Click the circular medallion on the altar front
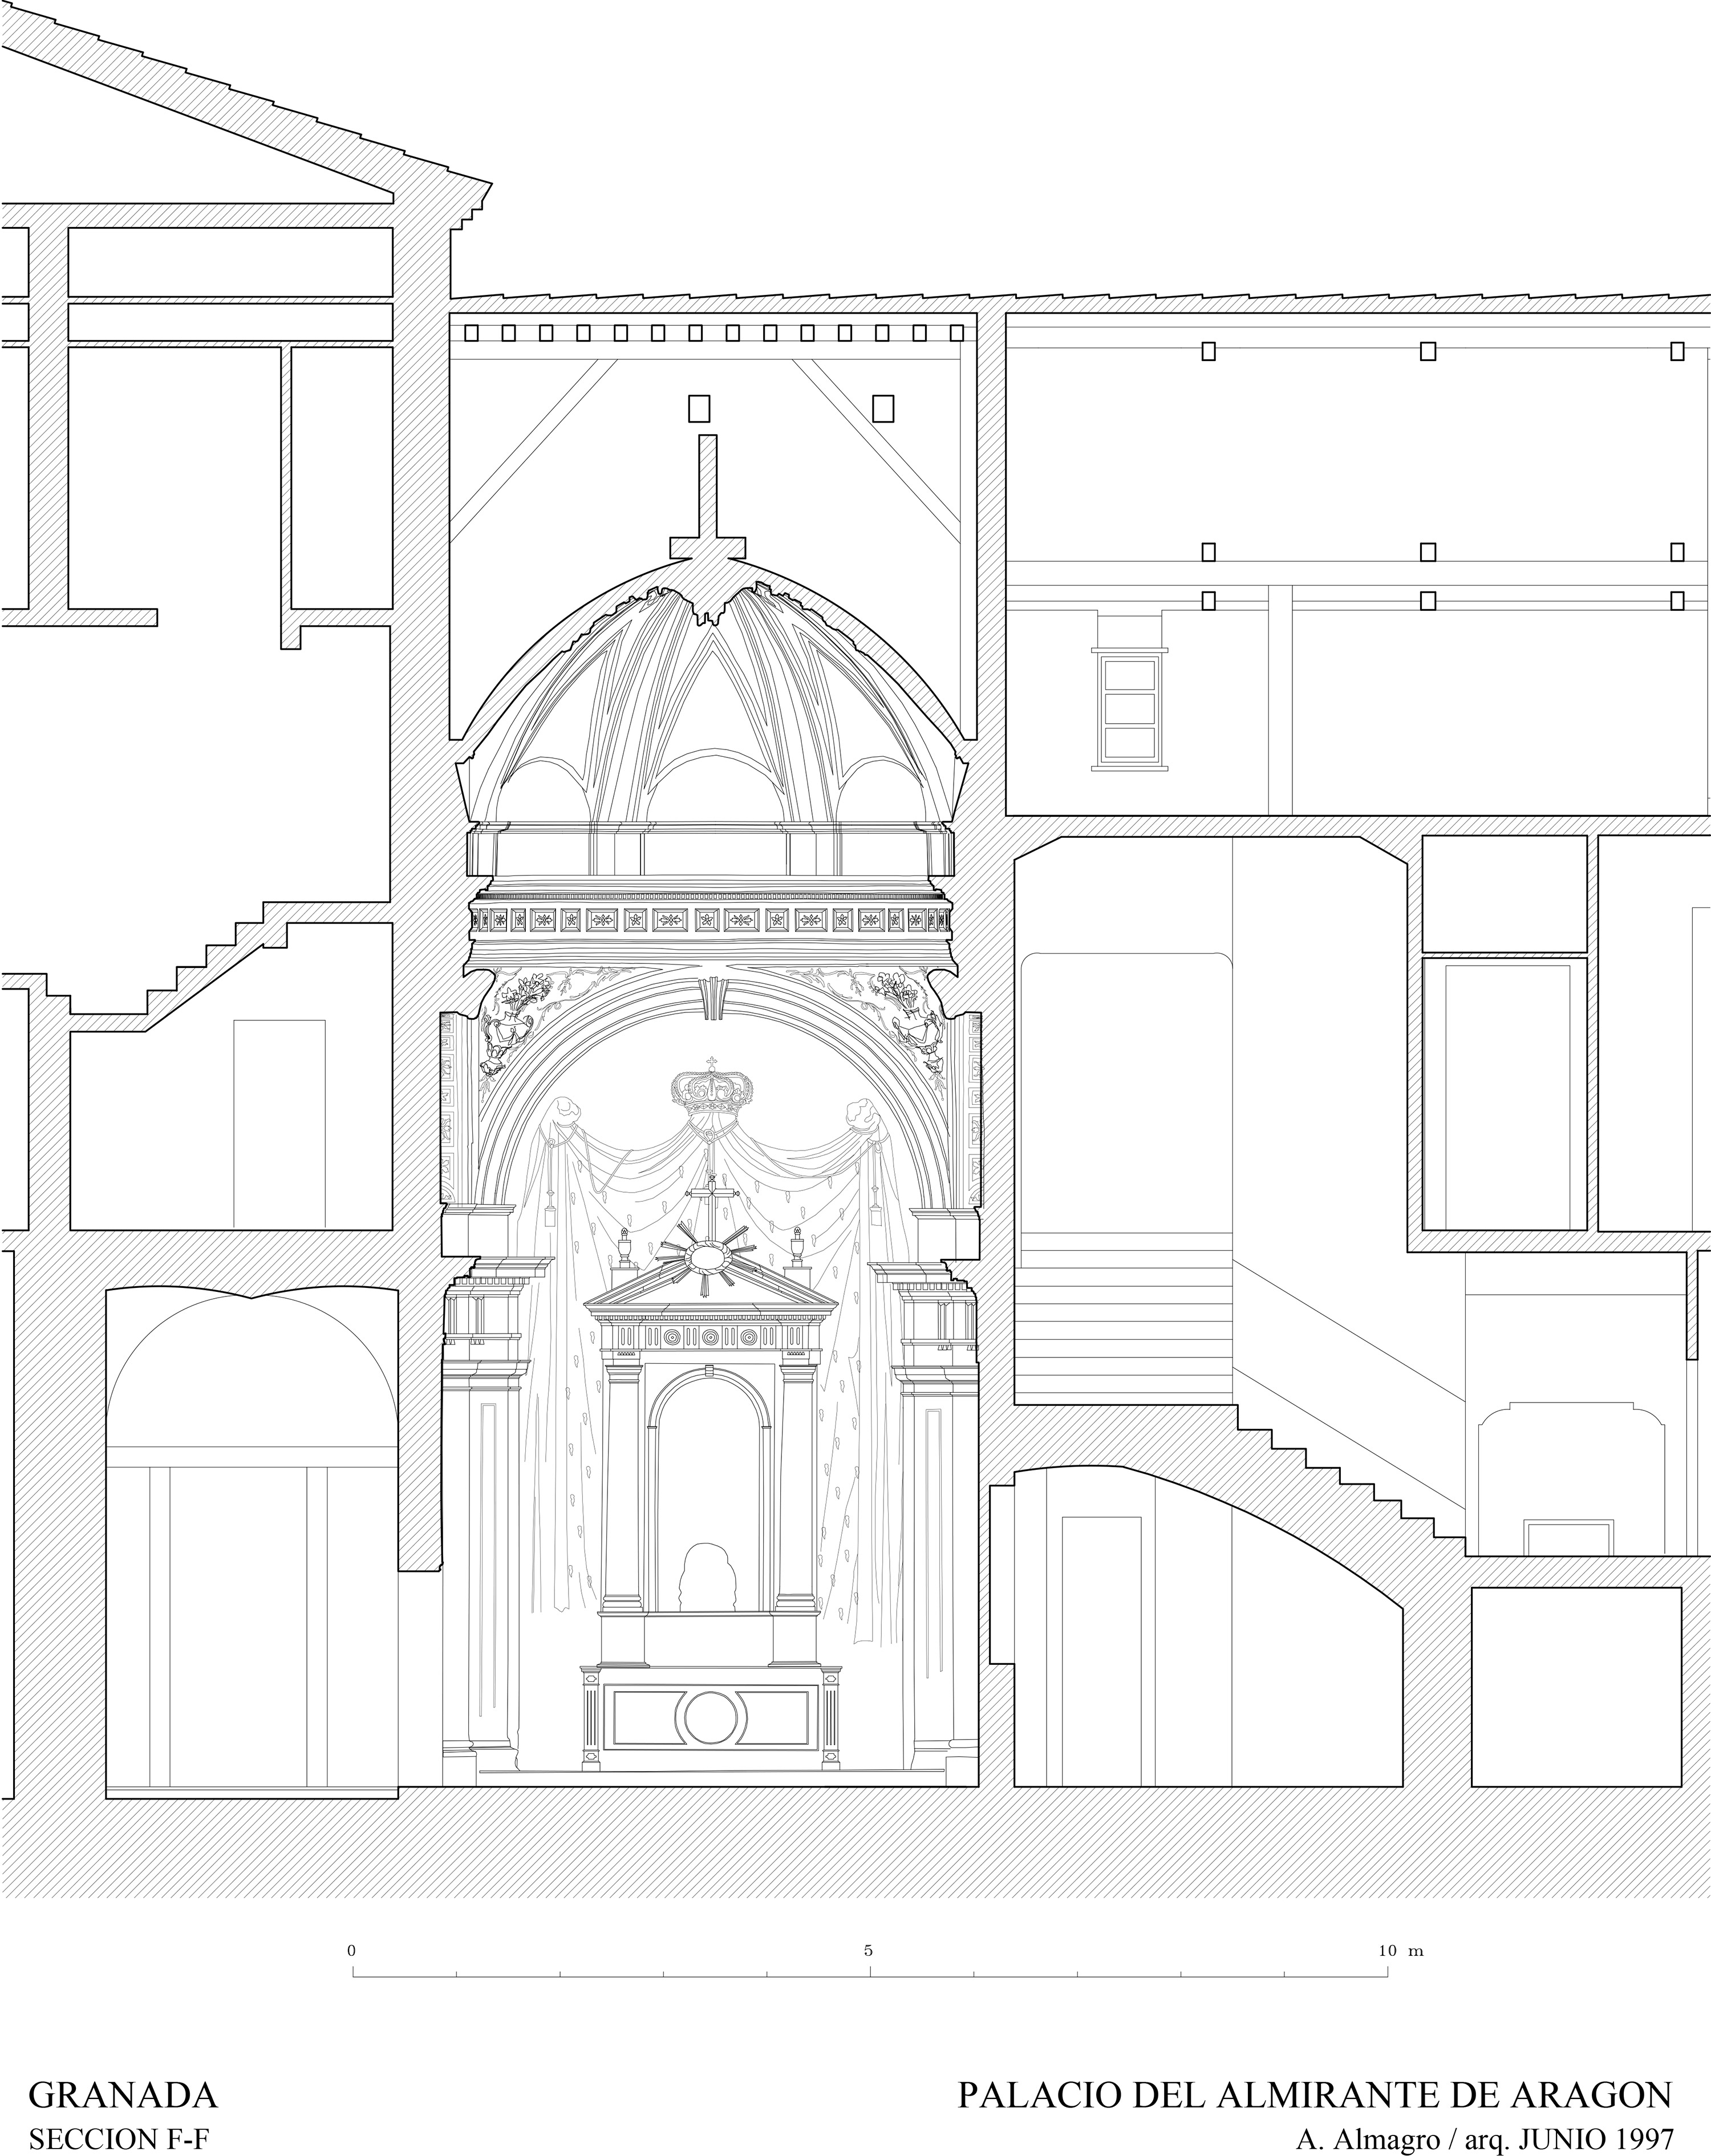The image size is (1711, 2156). coord(711,1717)
